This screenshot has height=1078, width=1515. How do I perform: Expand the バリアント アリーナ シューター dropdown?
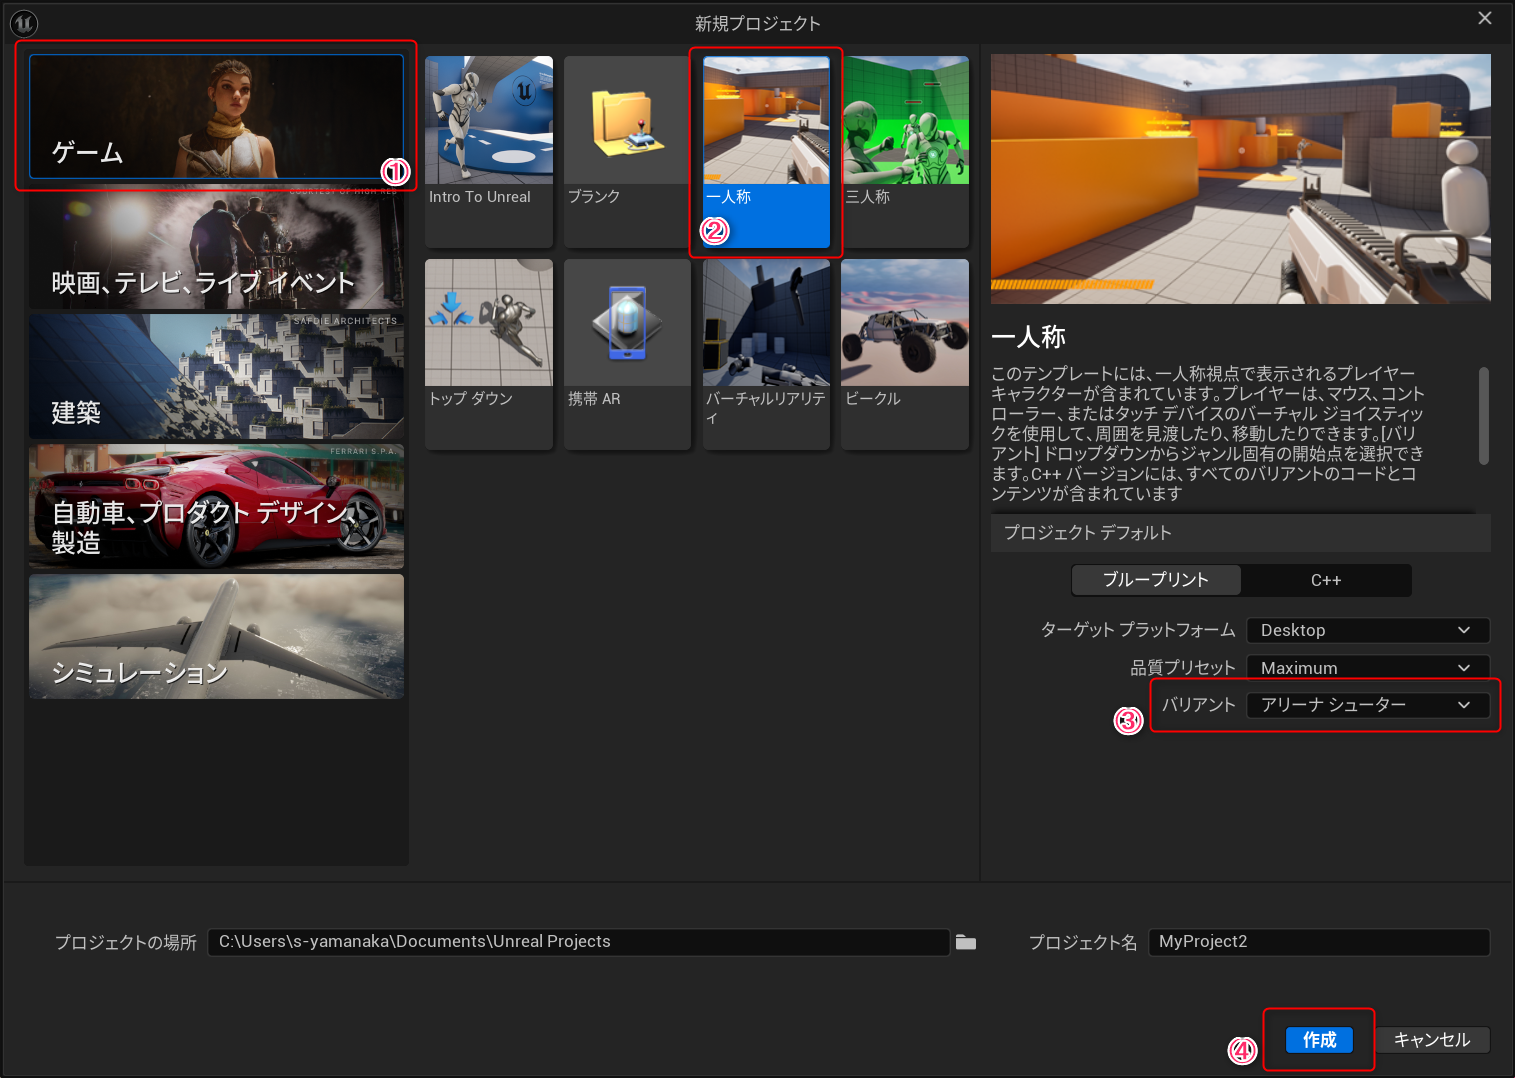tap(1367, 705)
